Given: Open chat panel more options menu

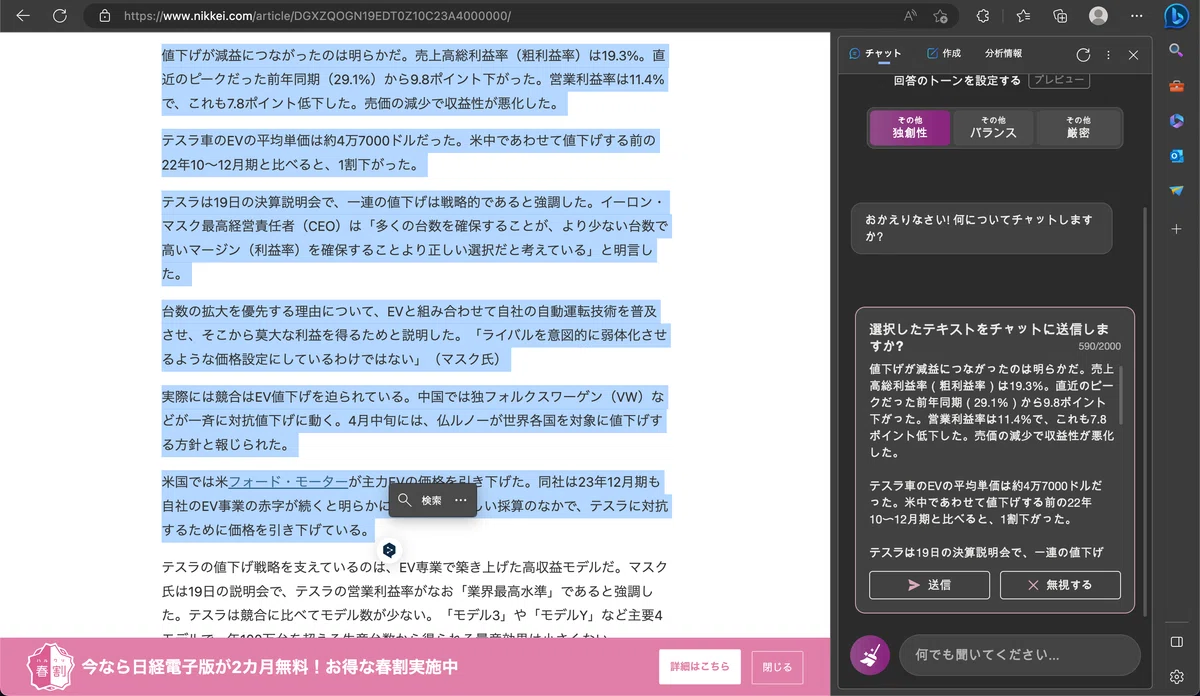Looking at the screenshot, I should point(1108,55).
